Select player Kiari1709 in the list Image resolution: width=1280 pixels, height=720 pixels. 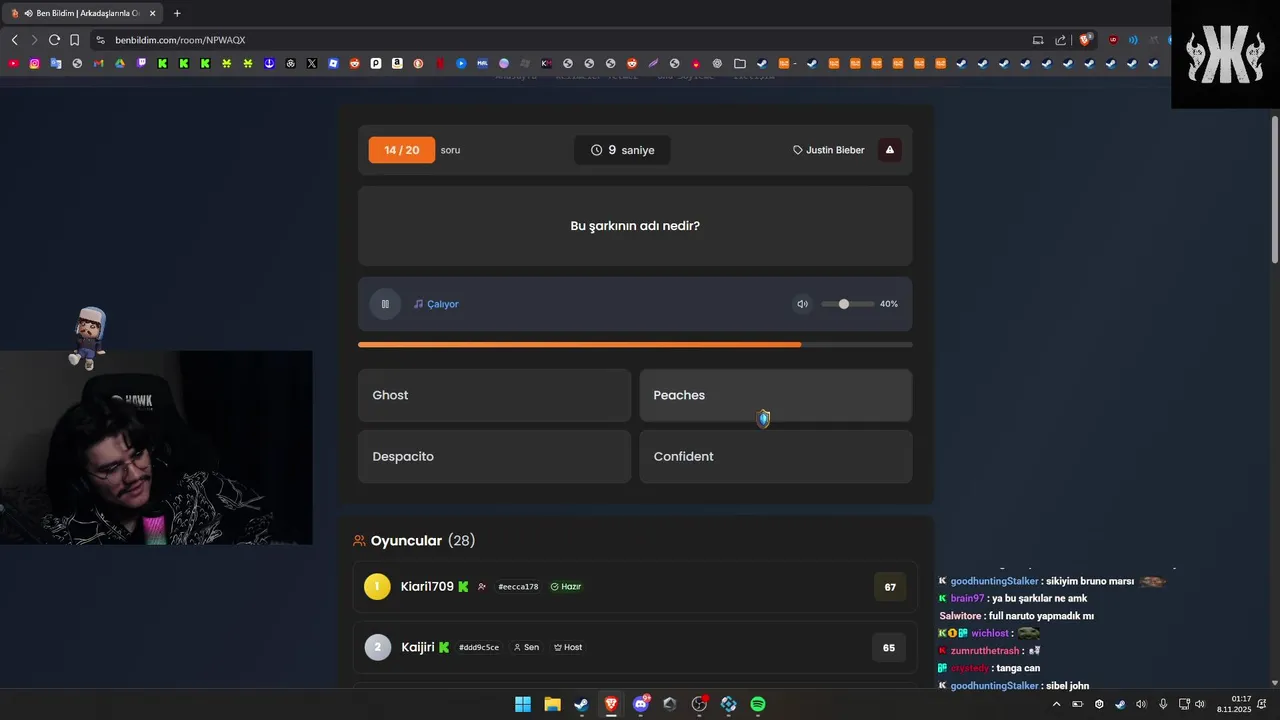[635, 587]
